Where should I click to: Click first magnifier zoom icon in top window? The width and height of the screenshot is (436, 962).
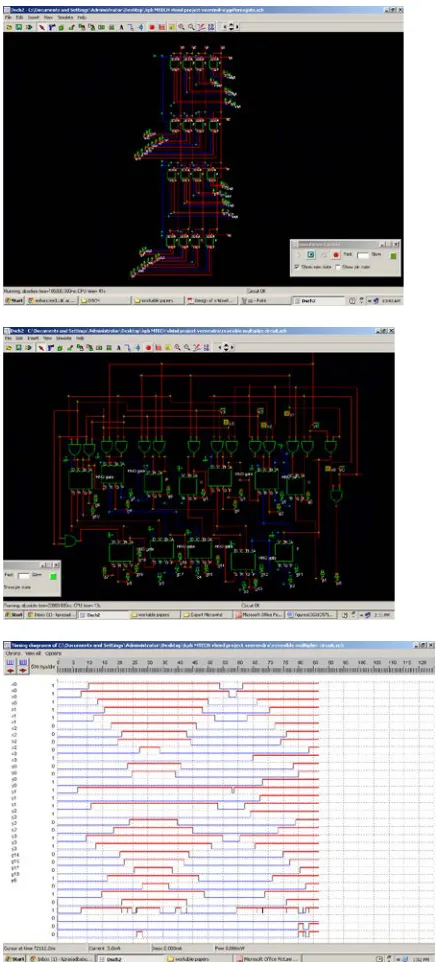click(180, 27)
